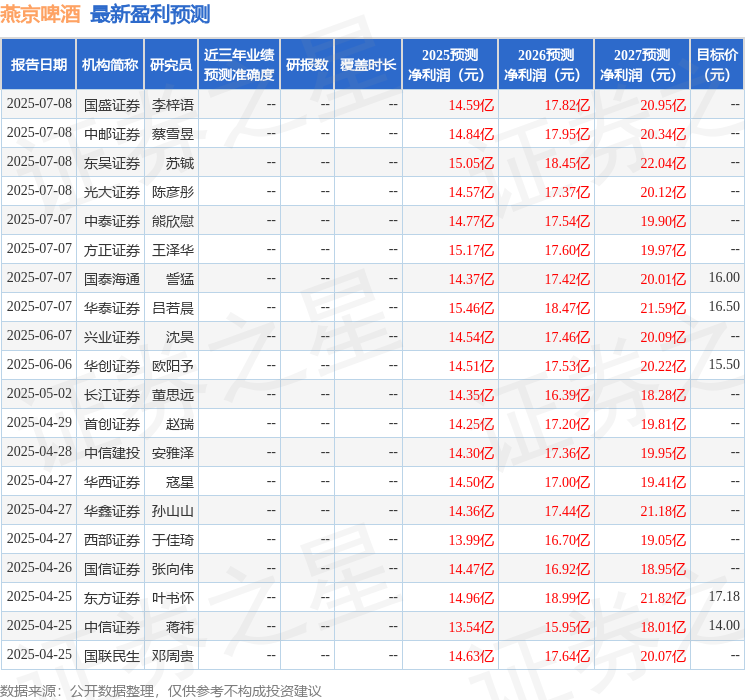Select 中泰证券 institution cell

[112, 221]
